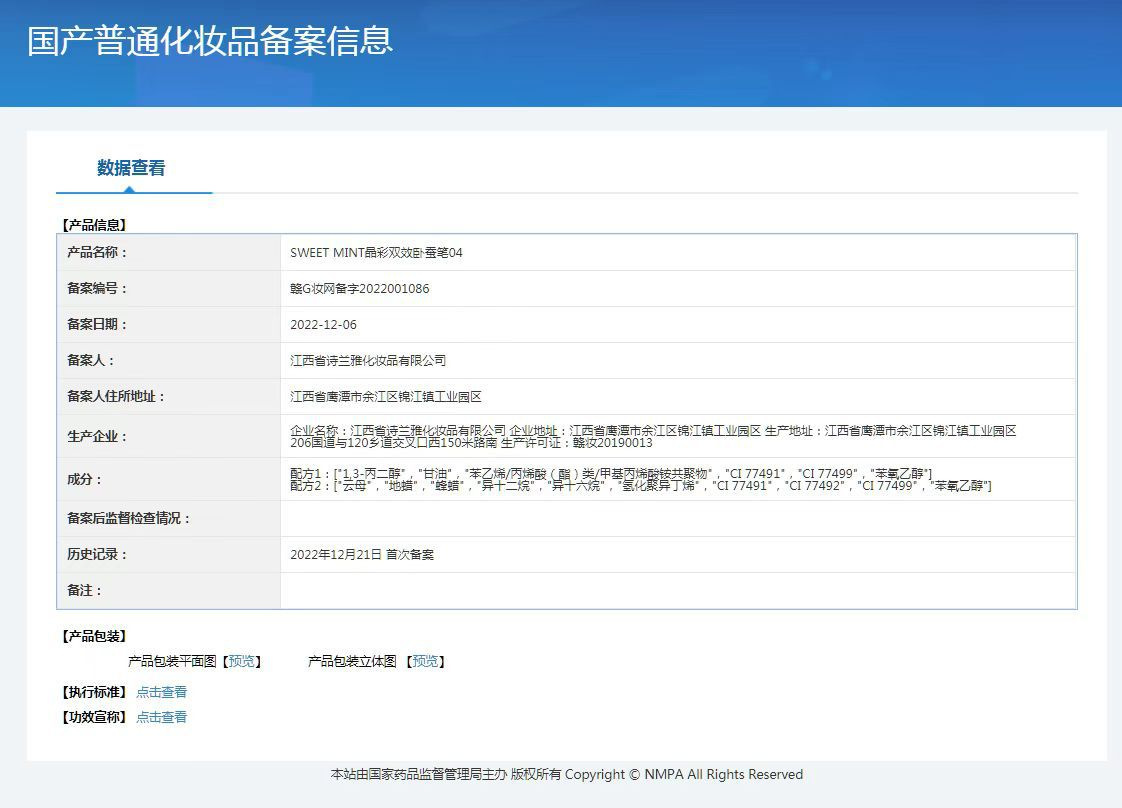Click the 生产企业 details text

[653, 437]
